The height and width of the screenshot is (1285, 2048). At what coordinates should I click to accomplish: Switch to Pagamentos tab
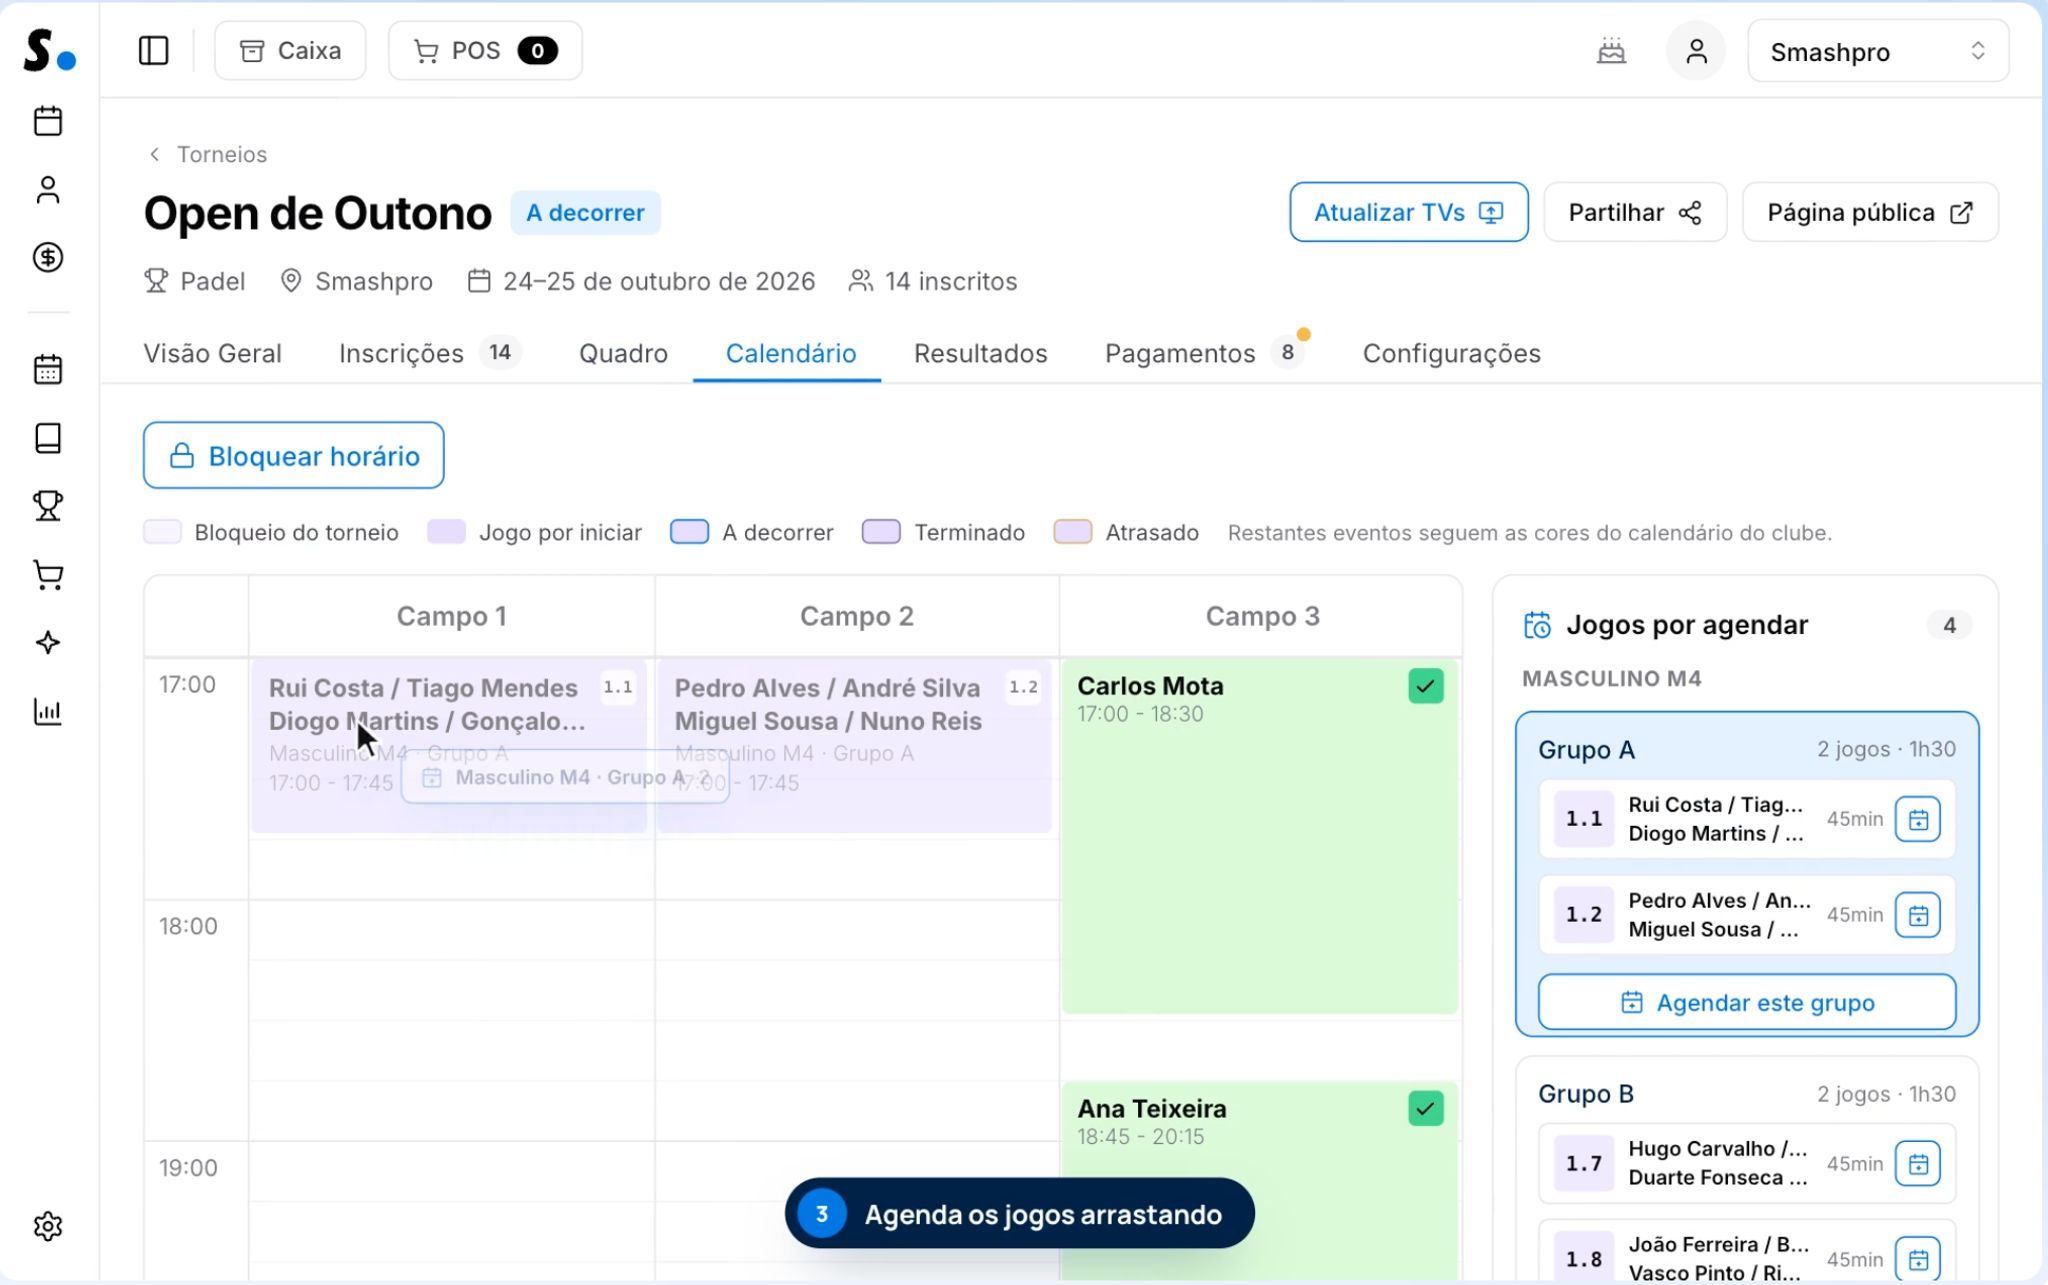click(1204, 353)
